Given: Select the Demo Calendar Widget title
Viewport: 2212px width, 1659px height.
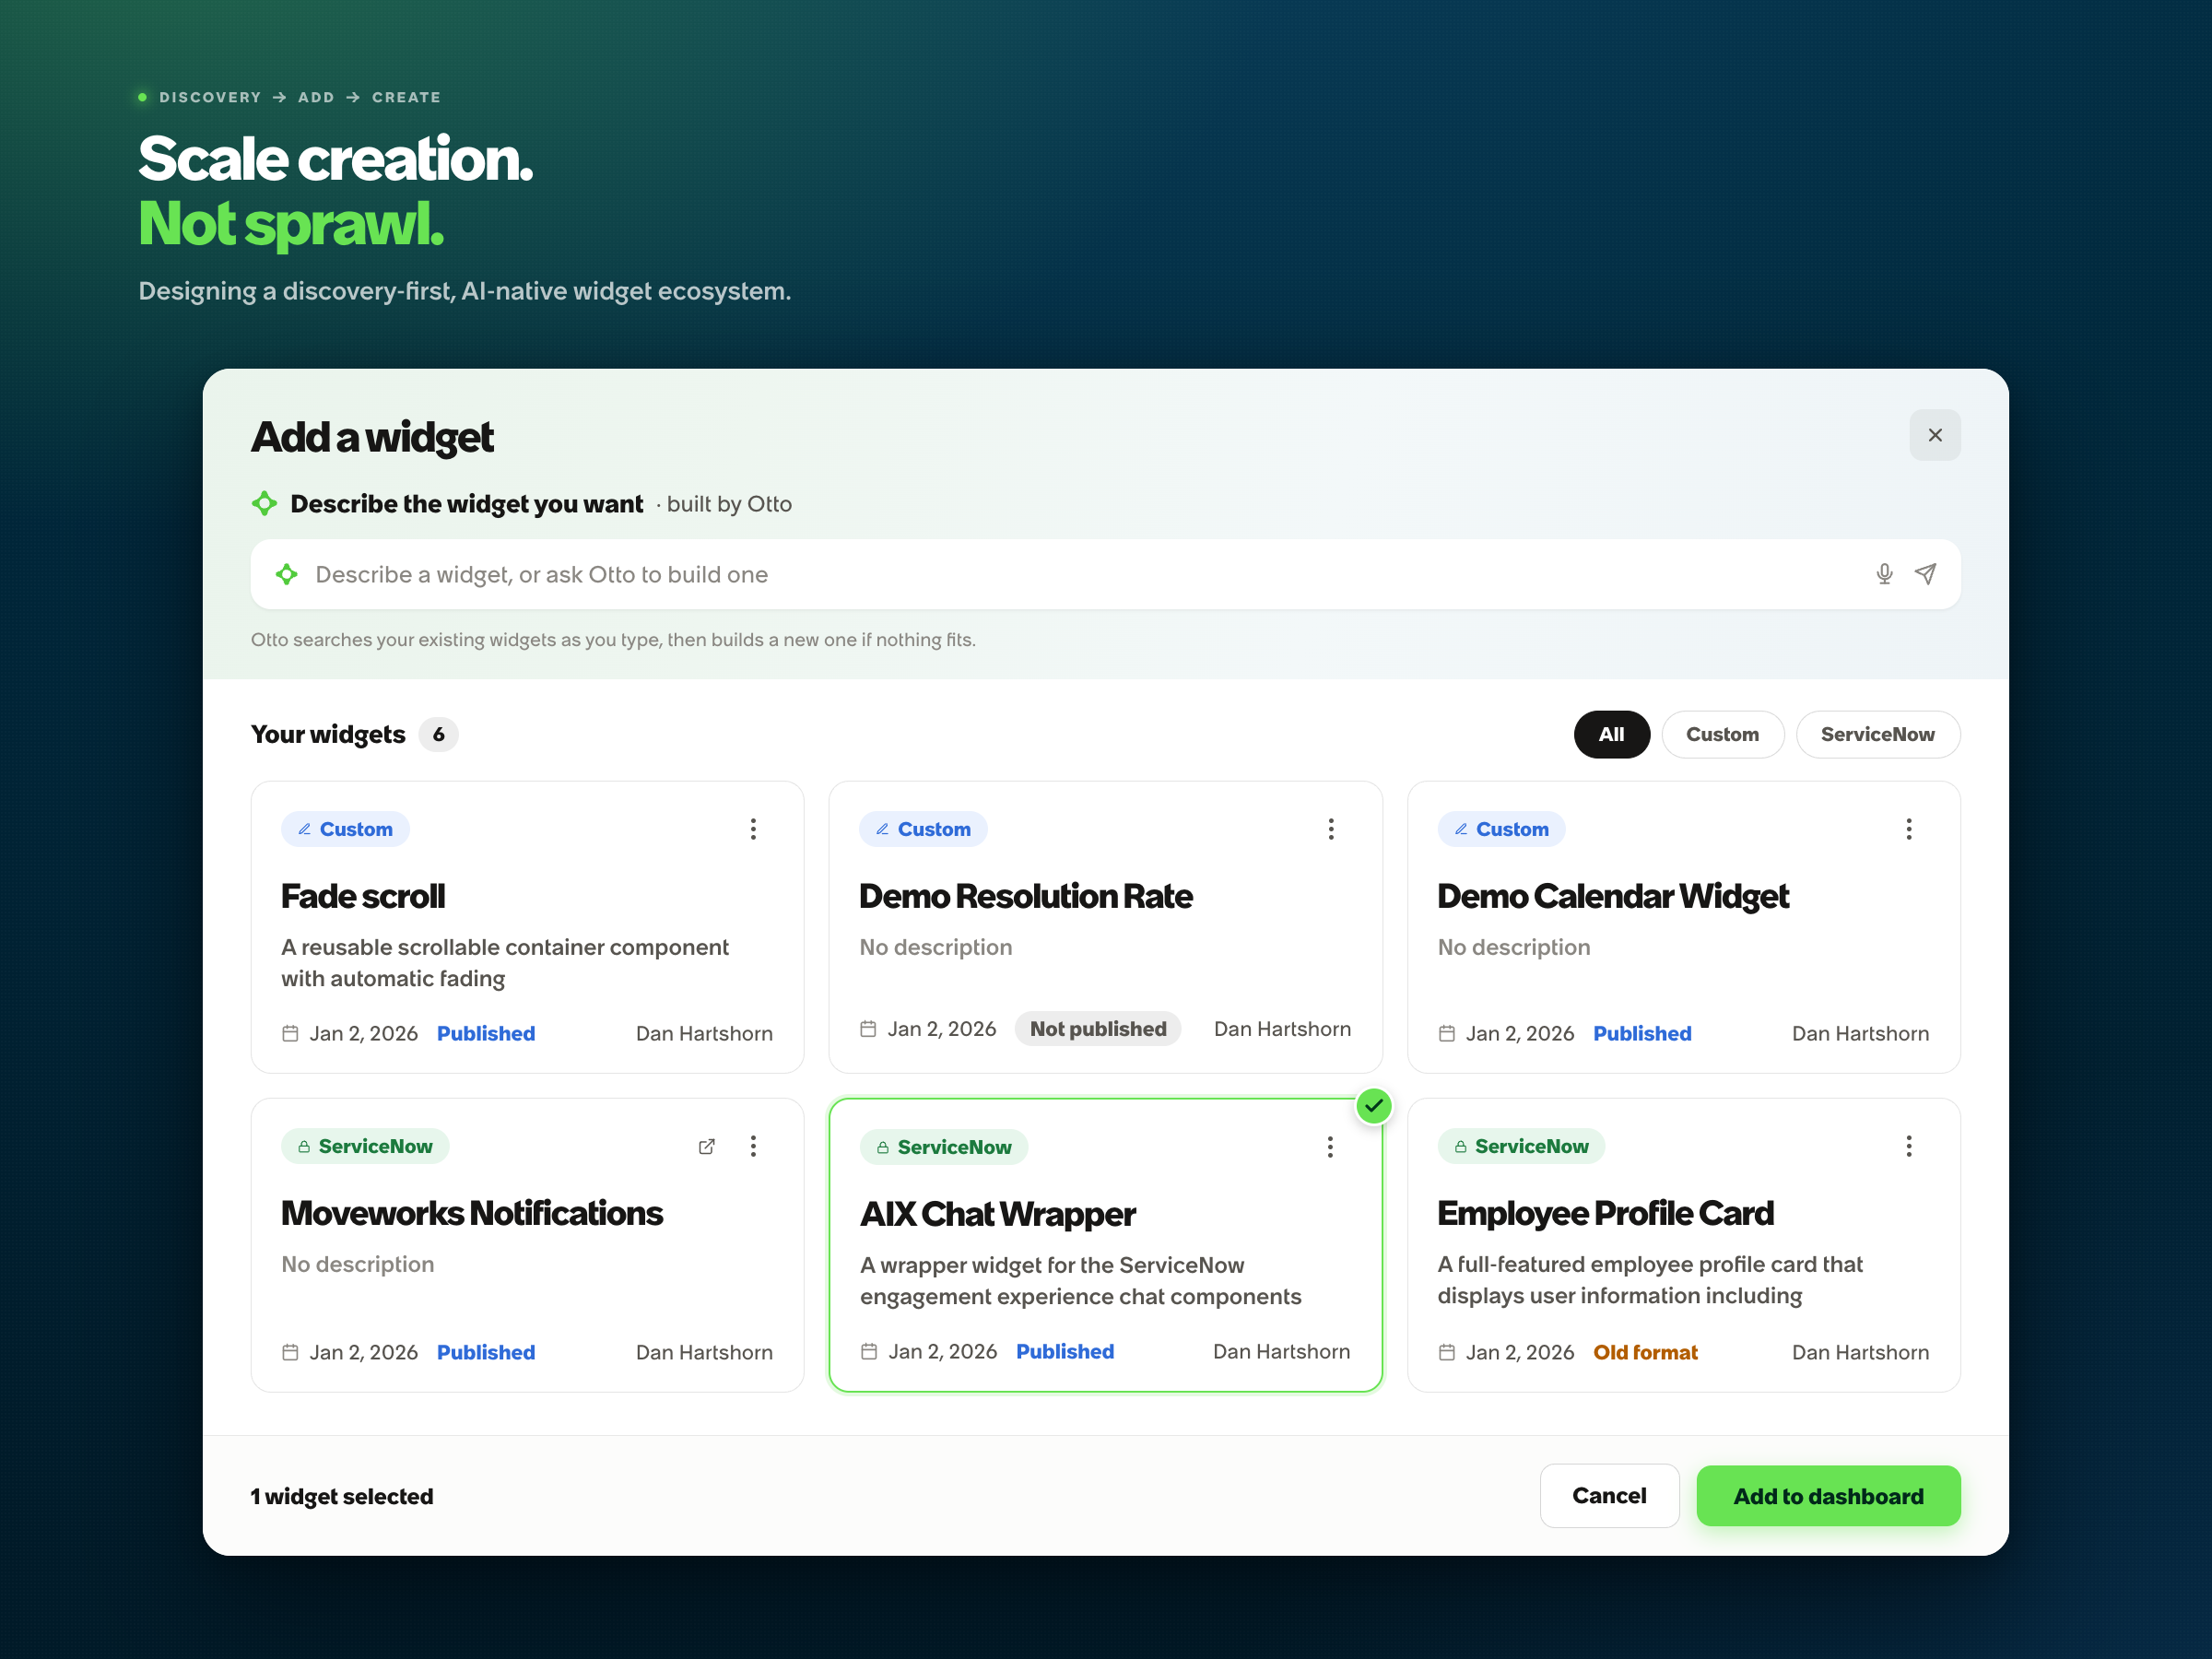Looking at the screenshot, I should 1612,897.
